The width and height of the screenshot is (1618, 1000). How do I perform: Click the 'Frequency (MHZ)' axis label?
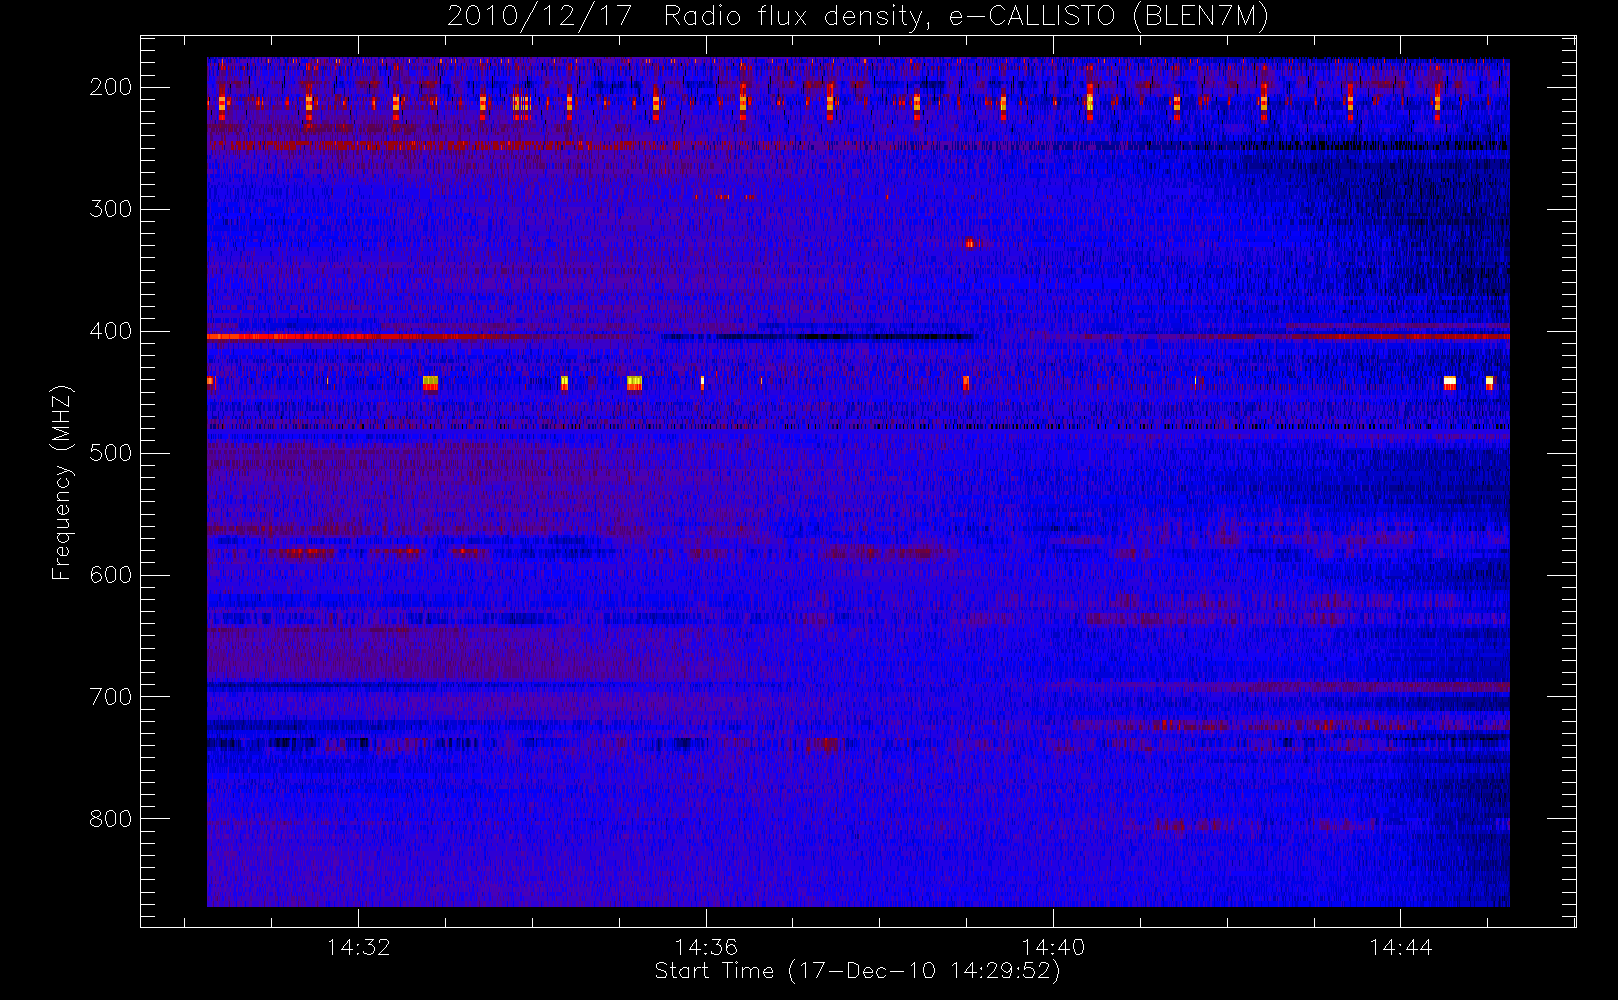(62, 482)
